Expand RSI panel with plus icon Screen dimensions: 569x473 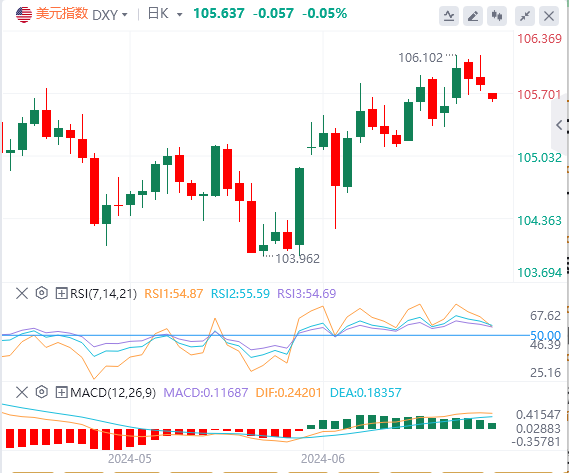(61, 293)
